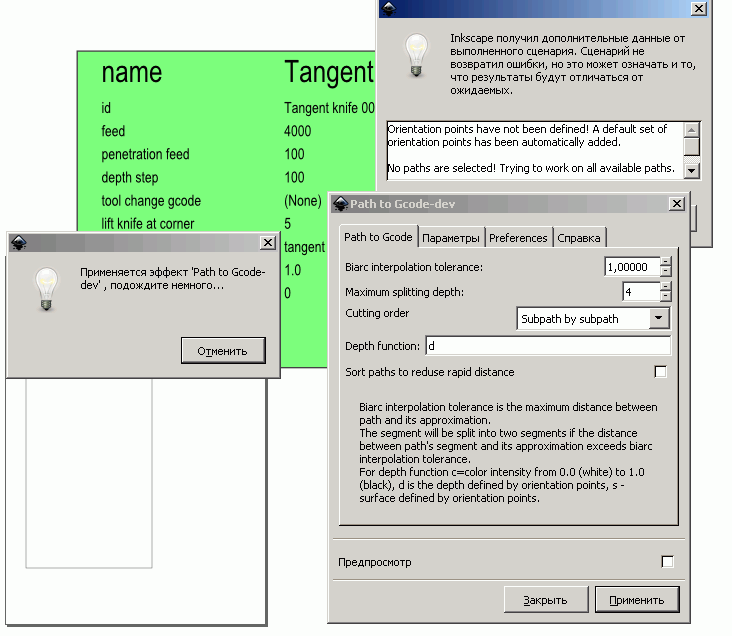Switch to the Path to Gcode tab
This screenshot has width=732, height=636.
click(378, 237)
